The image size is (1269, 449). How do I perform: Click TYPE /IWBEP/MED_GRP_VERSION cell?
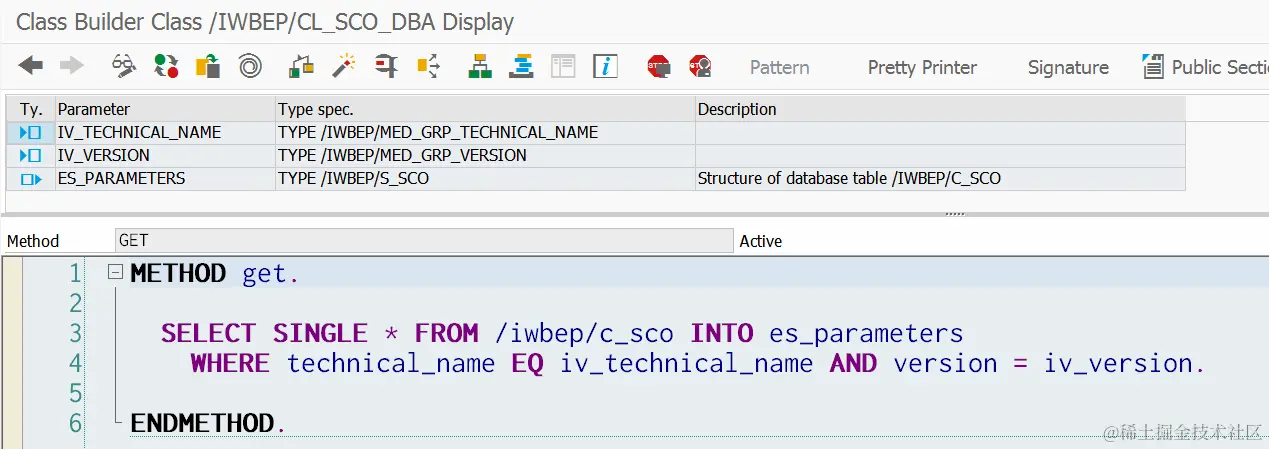485,155
